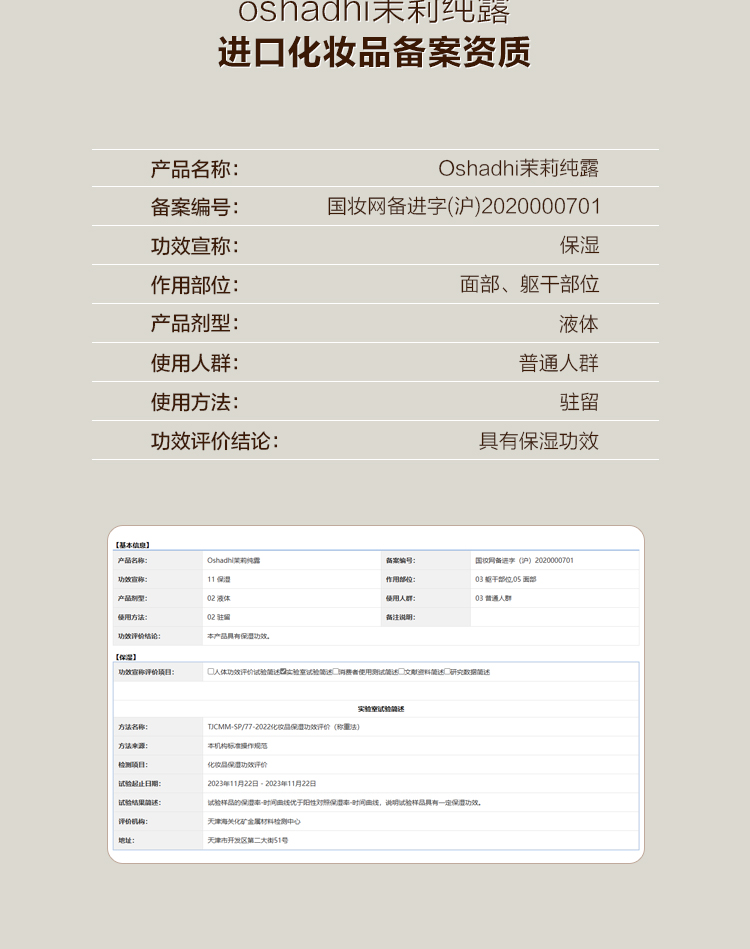Click the large value 具有保湿功效

point(539,441)
